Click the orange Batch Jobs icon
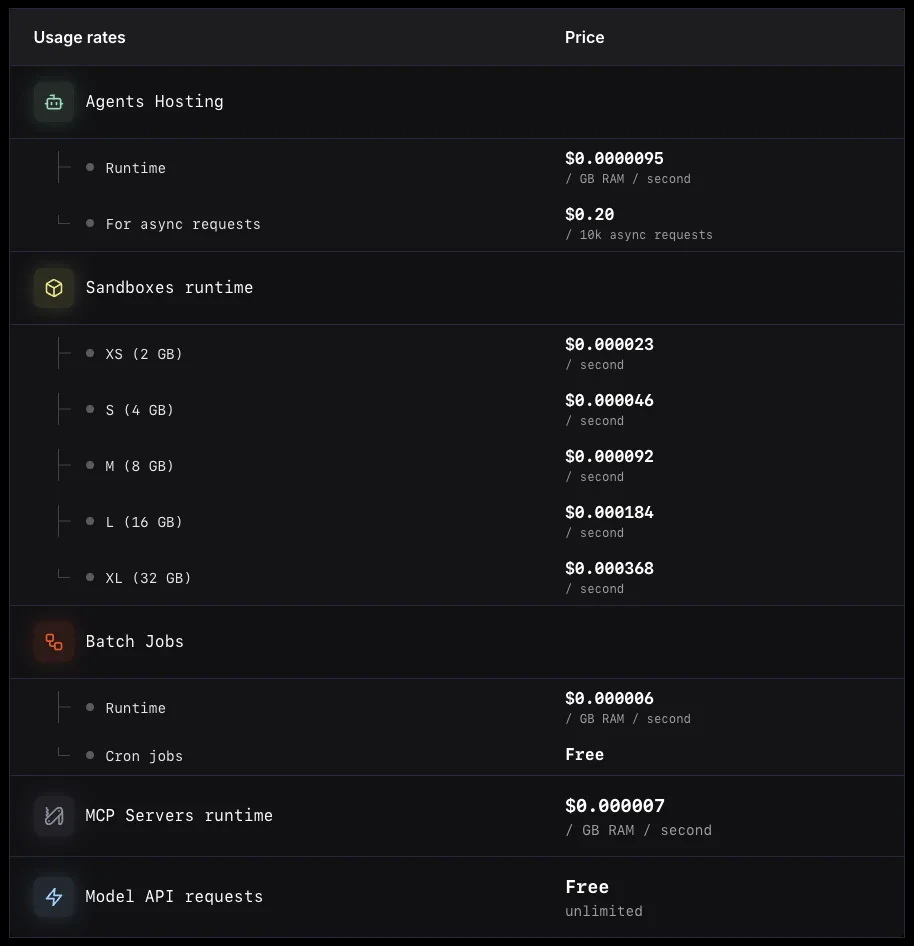Image resolution: width=914 pixels, height=946 pixels. pos(52,641)
